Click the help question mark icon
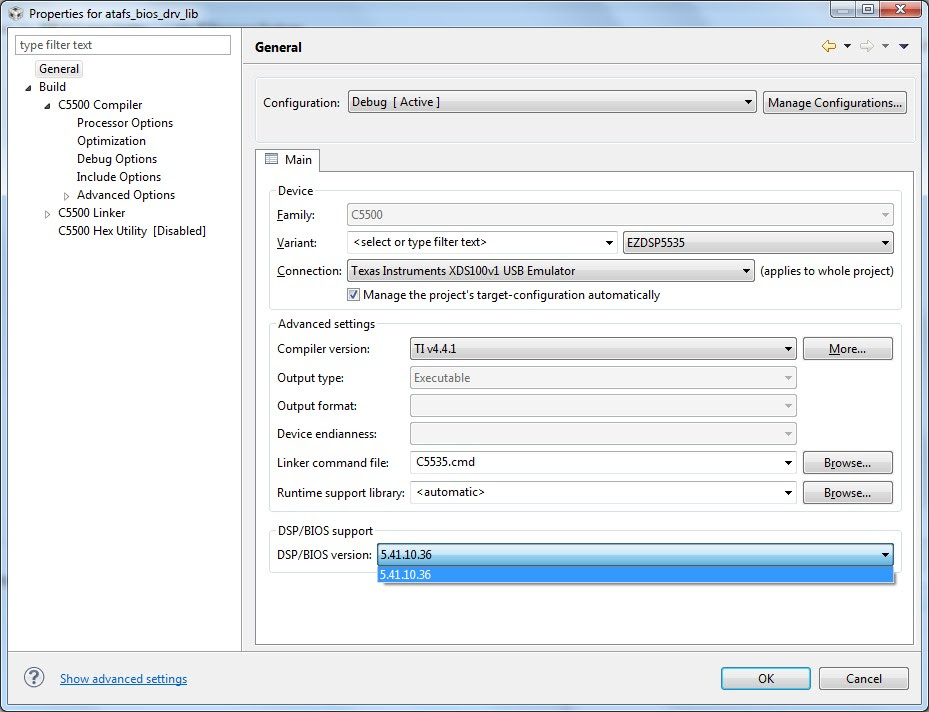The width and height of the screenshot is (929, 712). [34, 678]
